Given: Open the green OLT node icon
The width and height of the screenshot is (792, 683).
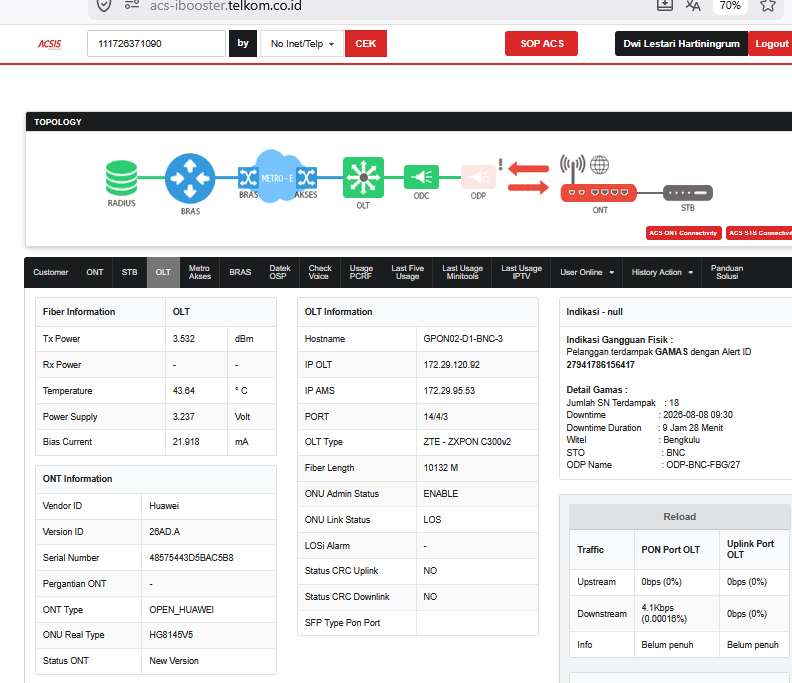Looking at the screenshot, I should pyautogui.click(x=363, y=177).
